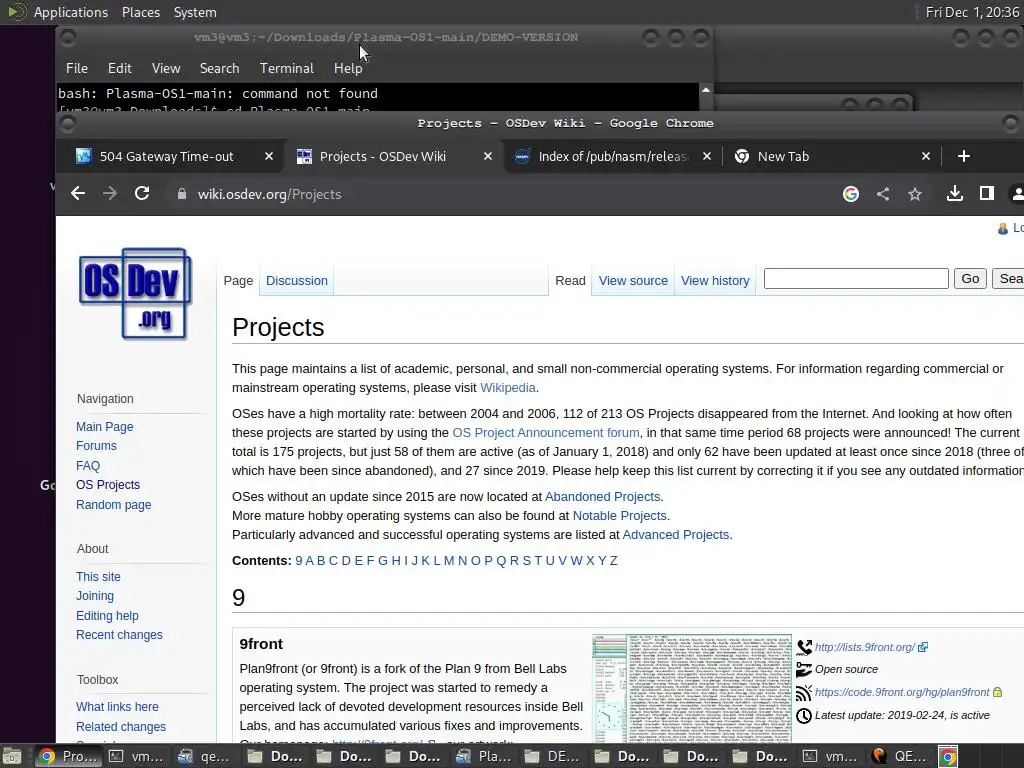Open the terminal's Terminal menu
This screenshot has width=1024, height=768.
[x=287, y=68]
